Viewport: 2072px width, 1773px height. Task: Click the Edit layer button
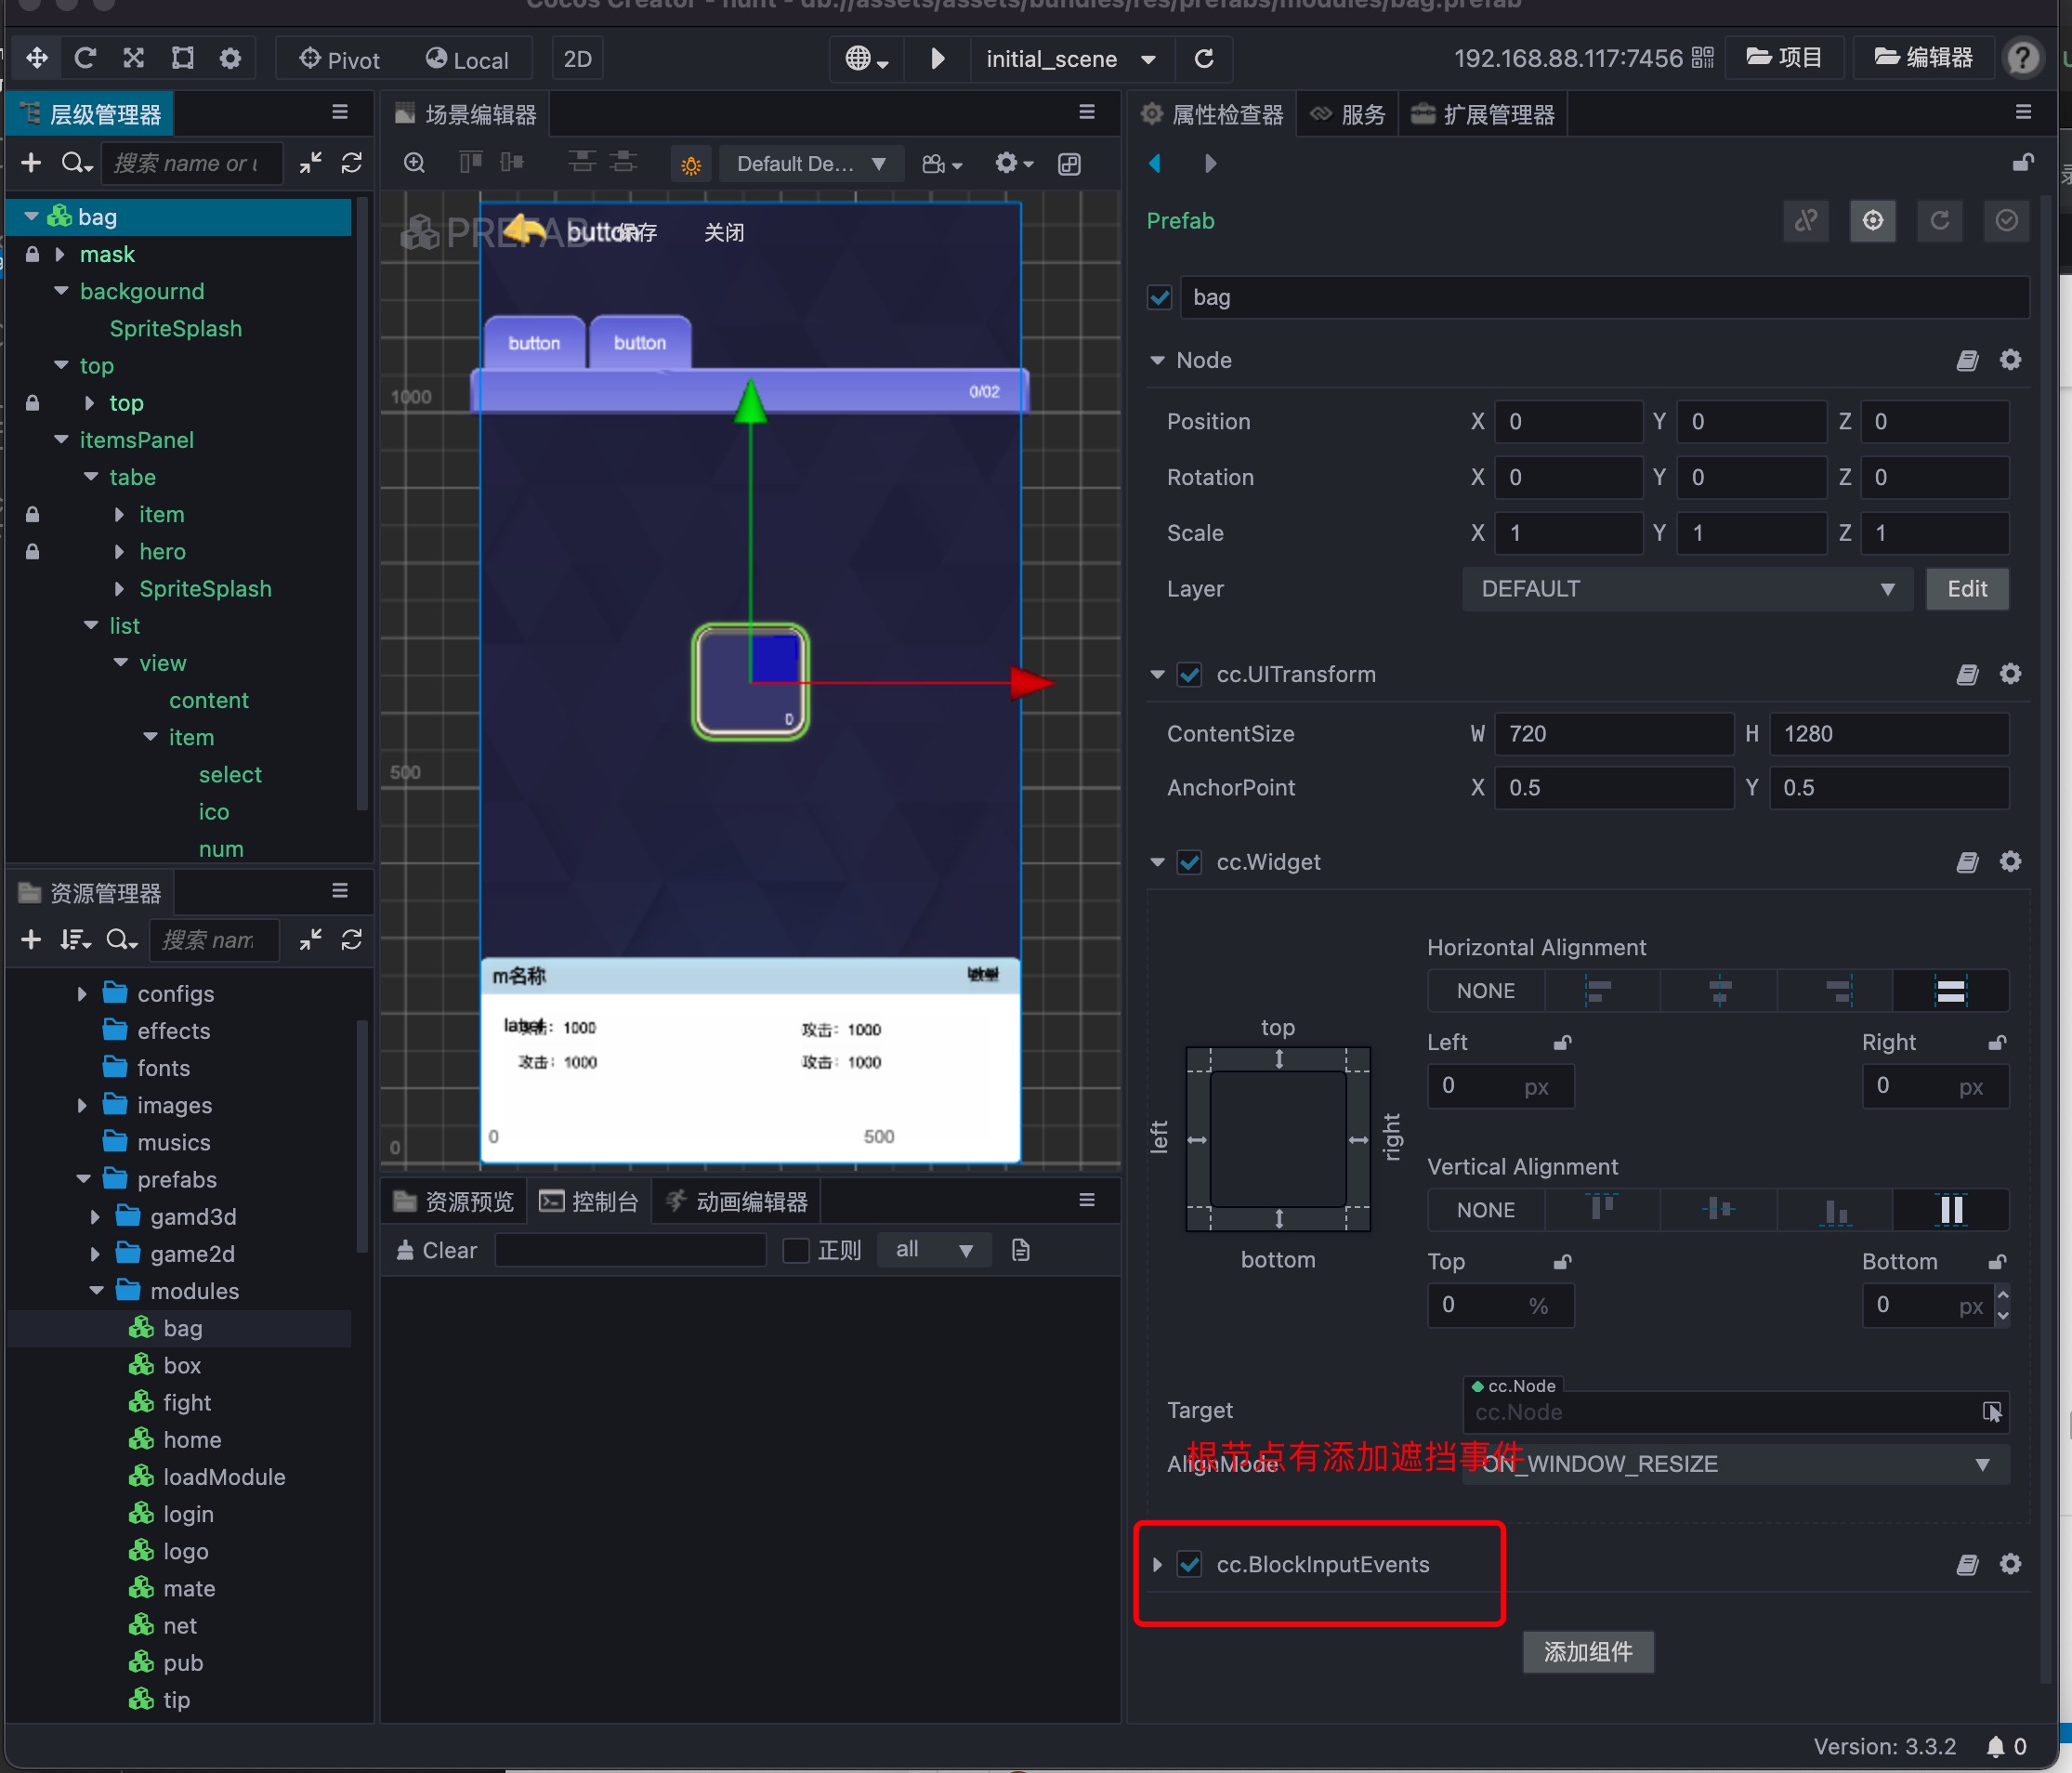point(1966,589)
